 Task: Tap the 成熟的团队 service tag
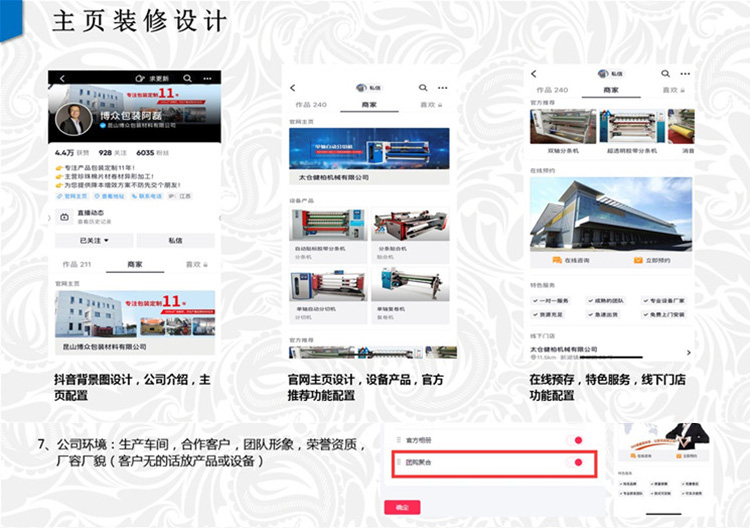tap(606, 301)
